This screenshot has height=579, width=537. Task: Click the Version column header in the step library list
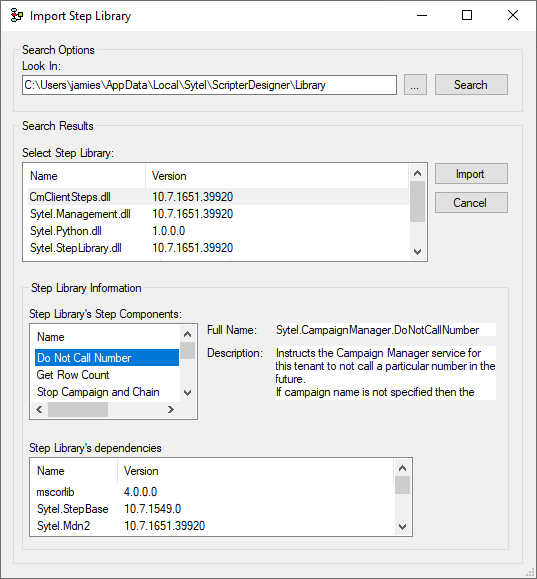click(277, 176)
